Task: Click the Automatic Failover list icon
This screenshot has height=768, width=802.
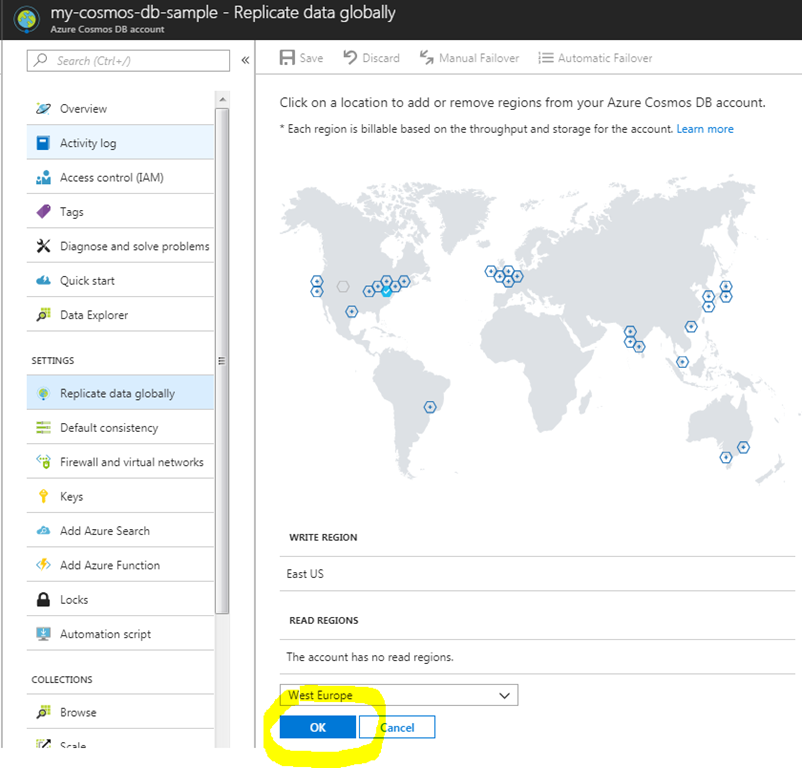Action: [x=545, y=58]
